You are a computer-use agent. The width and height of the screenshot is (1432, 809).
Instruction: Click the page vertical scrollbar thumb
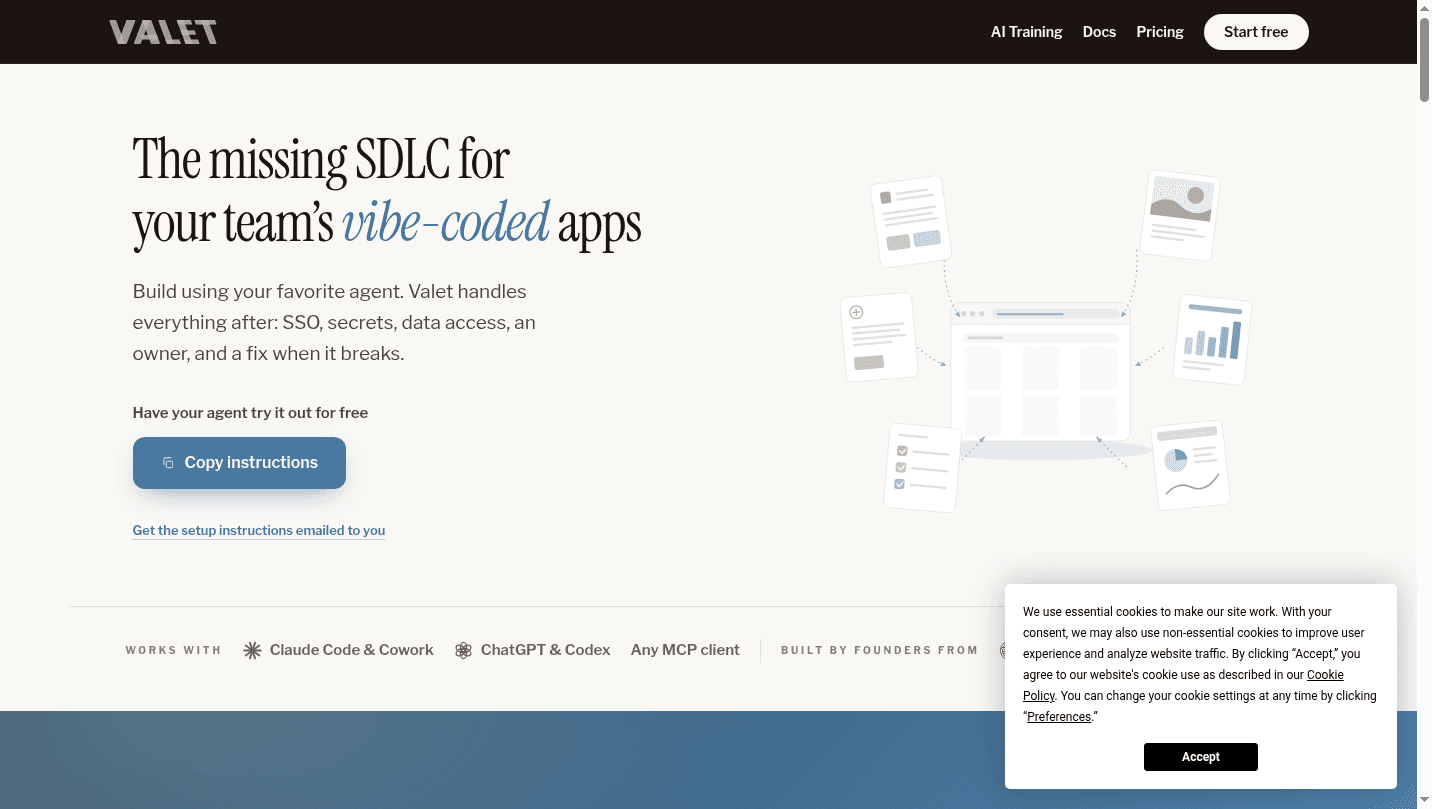point(1424,54)
